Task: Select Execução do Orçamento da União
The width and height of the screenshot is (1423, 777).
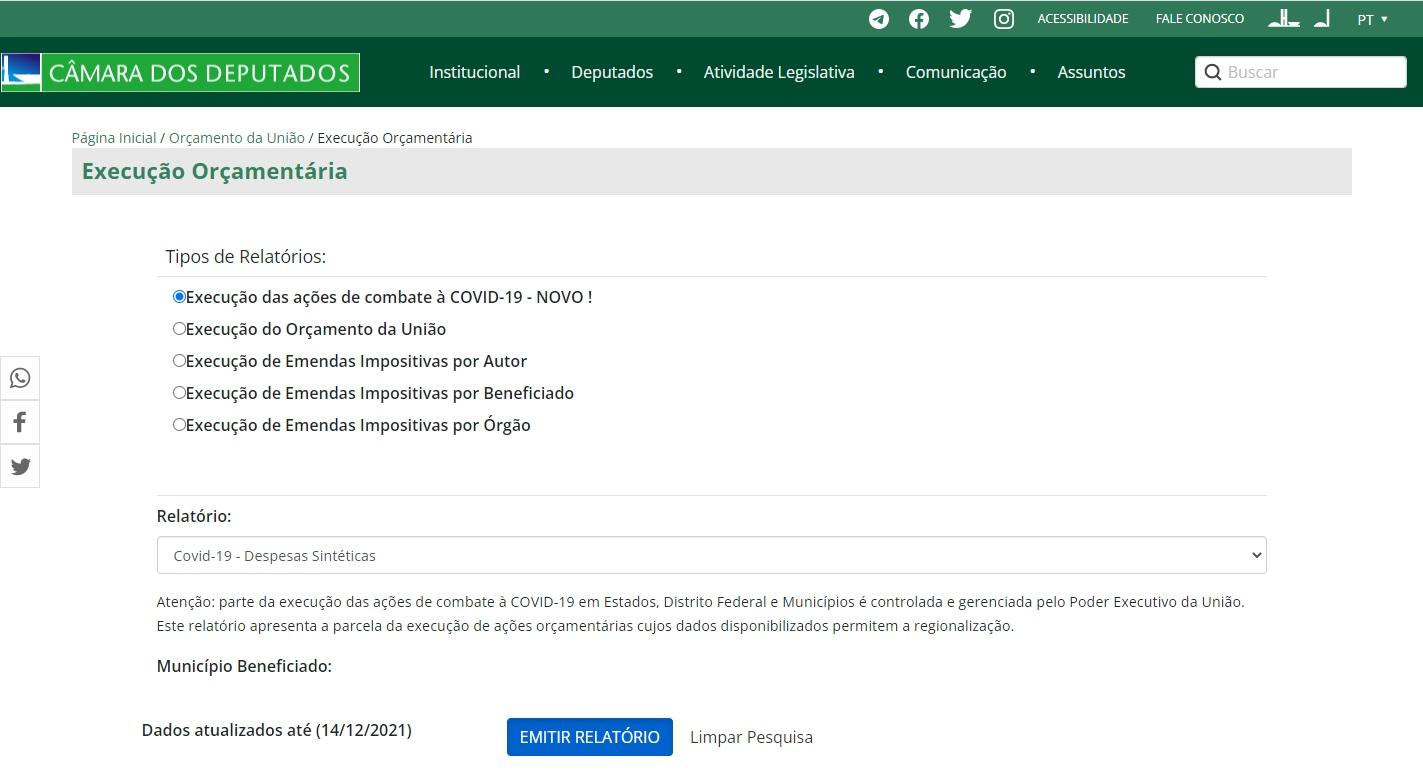Action: [x=179, y=329]
